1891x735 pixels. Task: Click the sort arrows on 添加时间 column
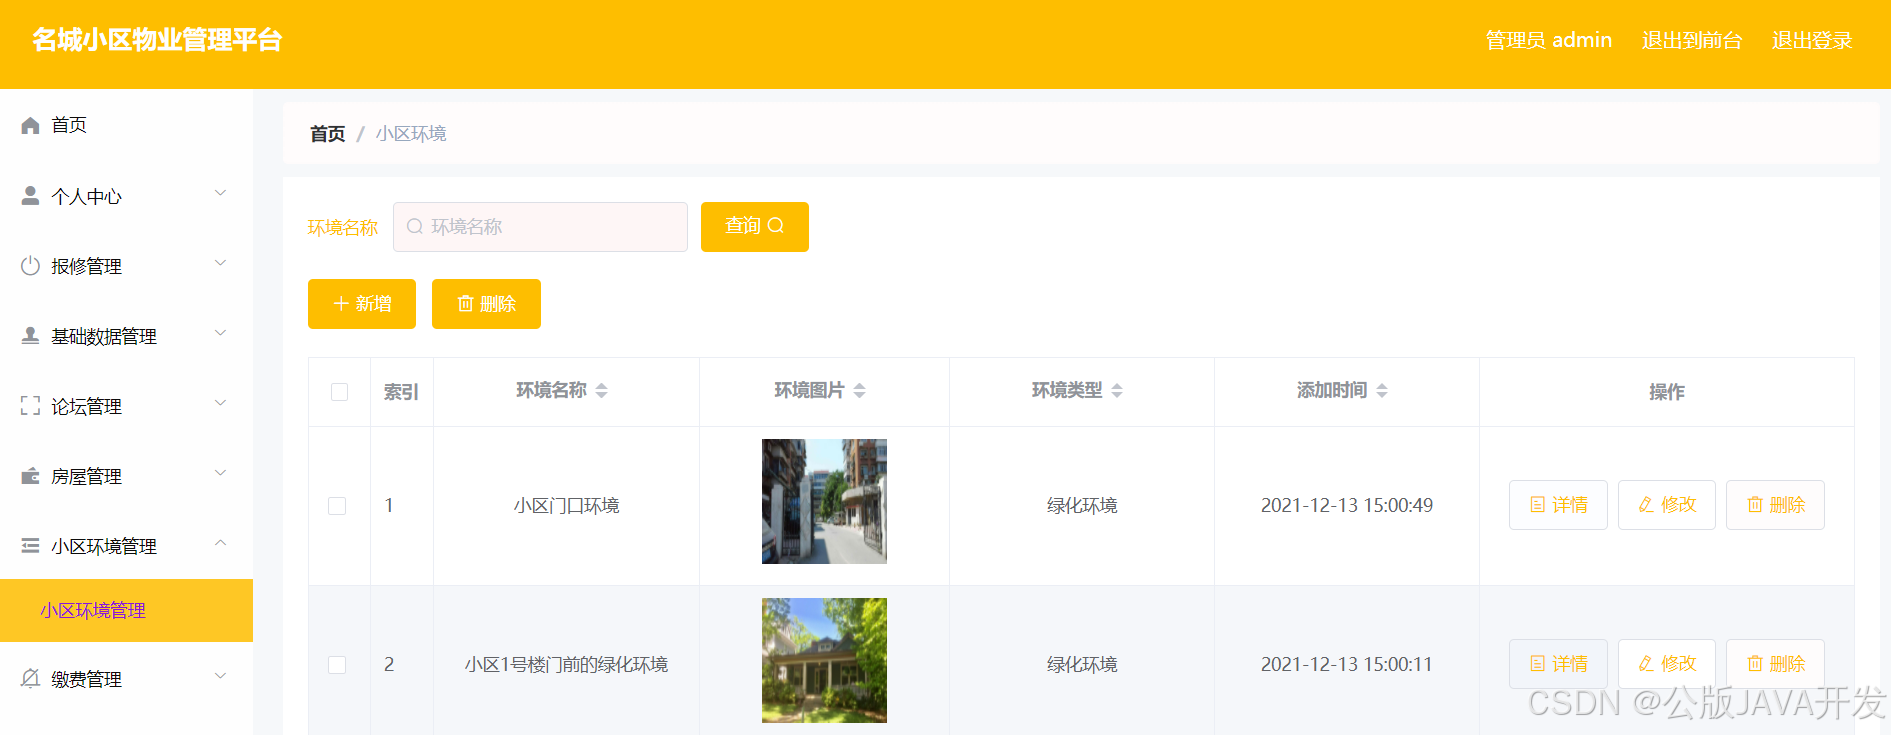[1382, 391]
